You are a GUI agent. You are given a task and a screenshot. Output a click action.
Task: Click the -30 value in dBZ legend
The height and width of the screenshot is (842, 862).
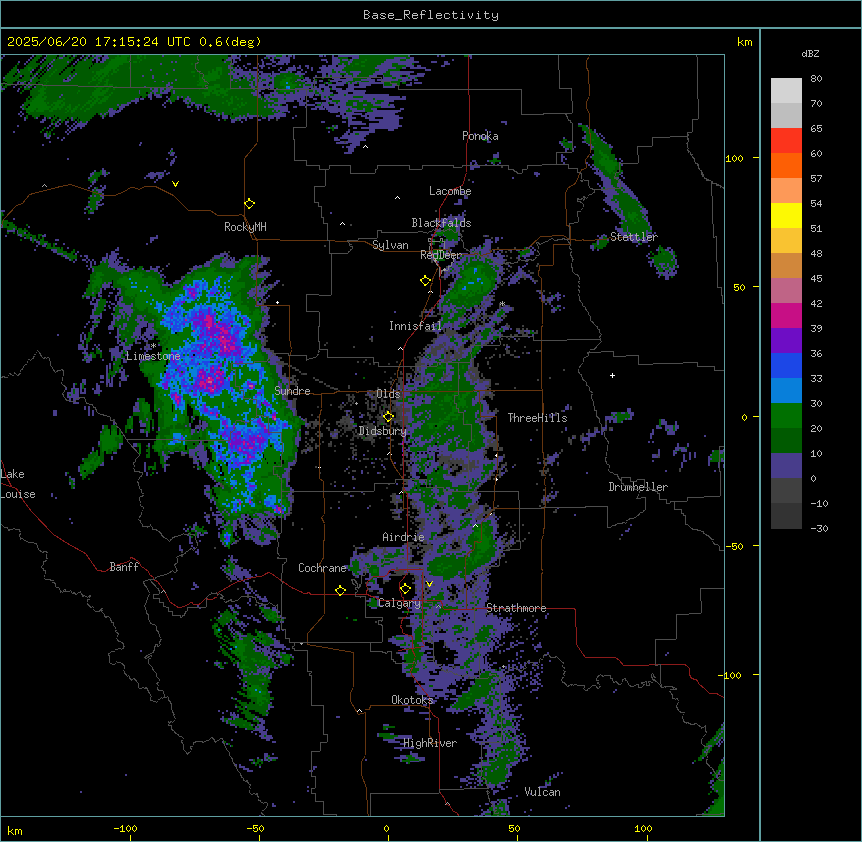819,528
